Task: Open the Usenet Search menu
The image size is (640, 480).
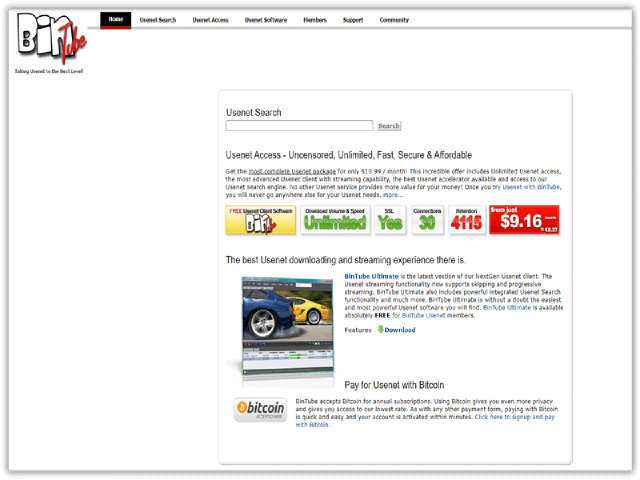Action: 158,20
